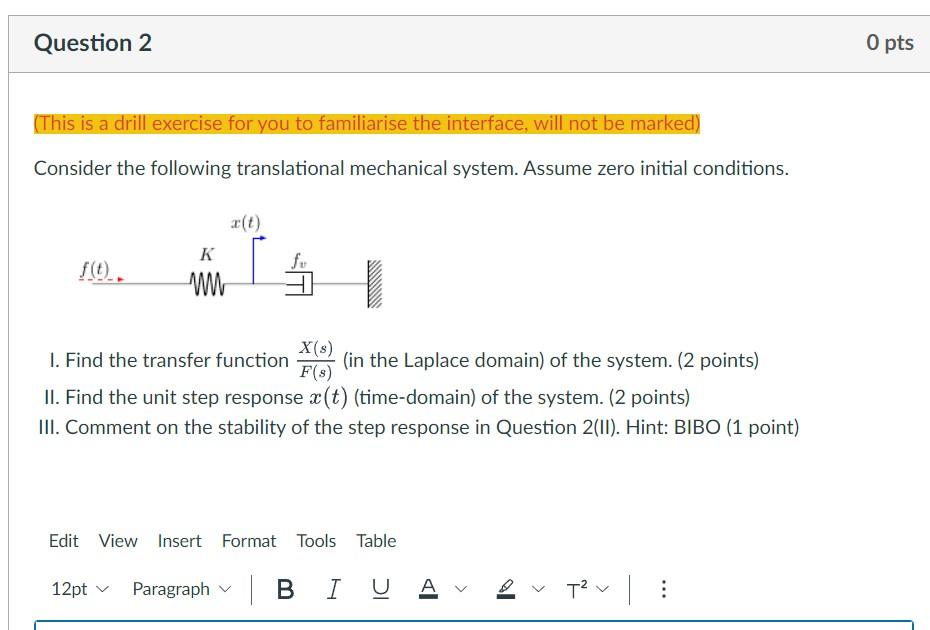The width and height of the screenshot is (930, 630).
Task: Open the View menu
Action: pyautogui.click(x=117, y=540)
